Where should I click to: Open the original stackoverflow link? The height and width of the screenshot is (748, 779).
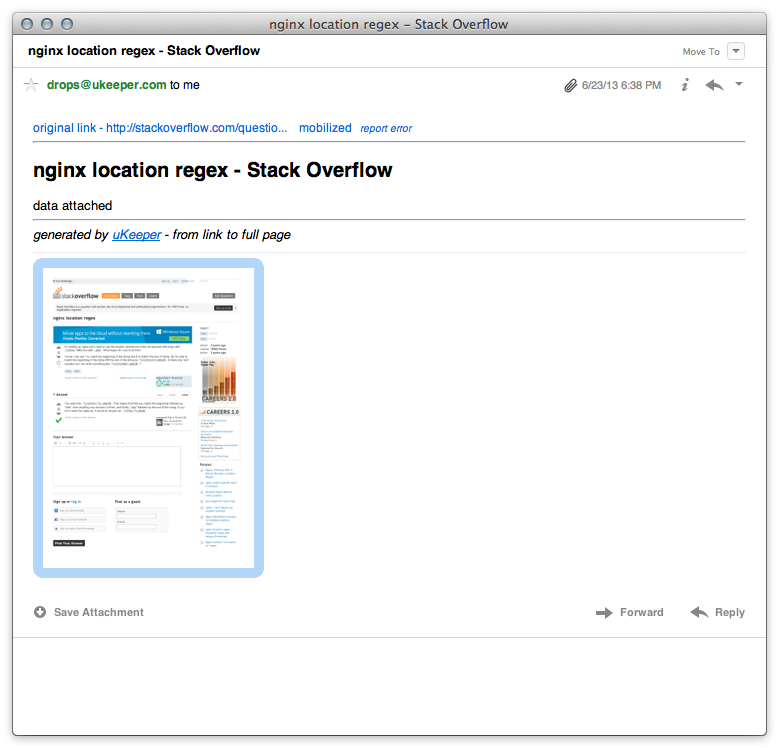160,128
